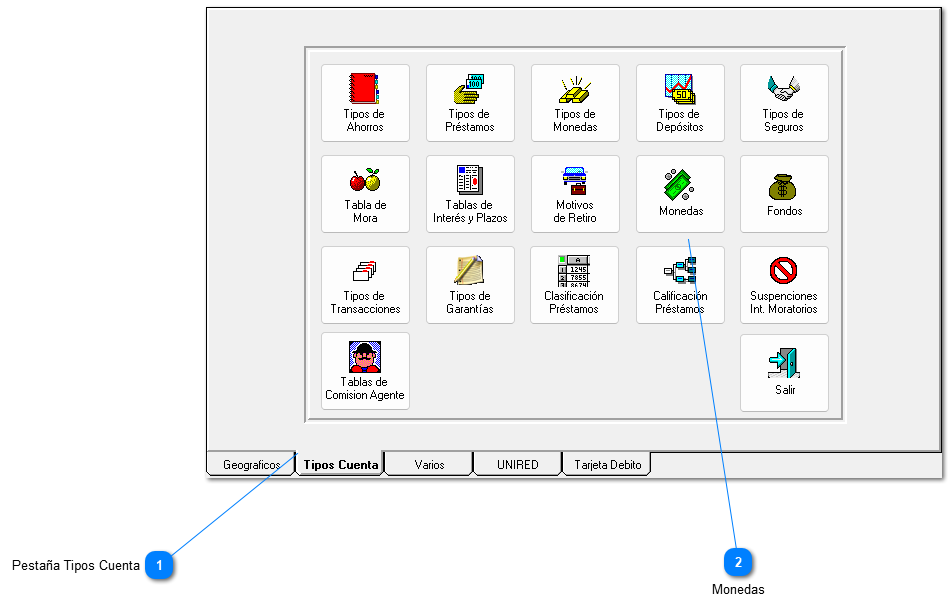
Task: Switch to the Varios tab
Action: click(429, 465)
